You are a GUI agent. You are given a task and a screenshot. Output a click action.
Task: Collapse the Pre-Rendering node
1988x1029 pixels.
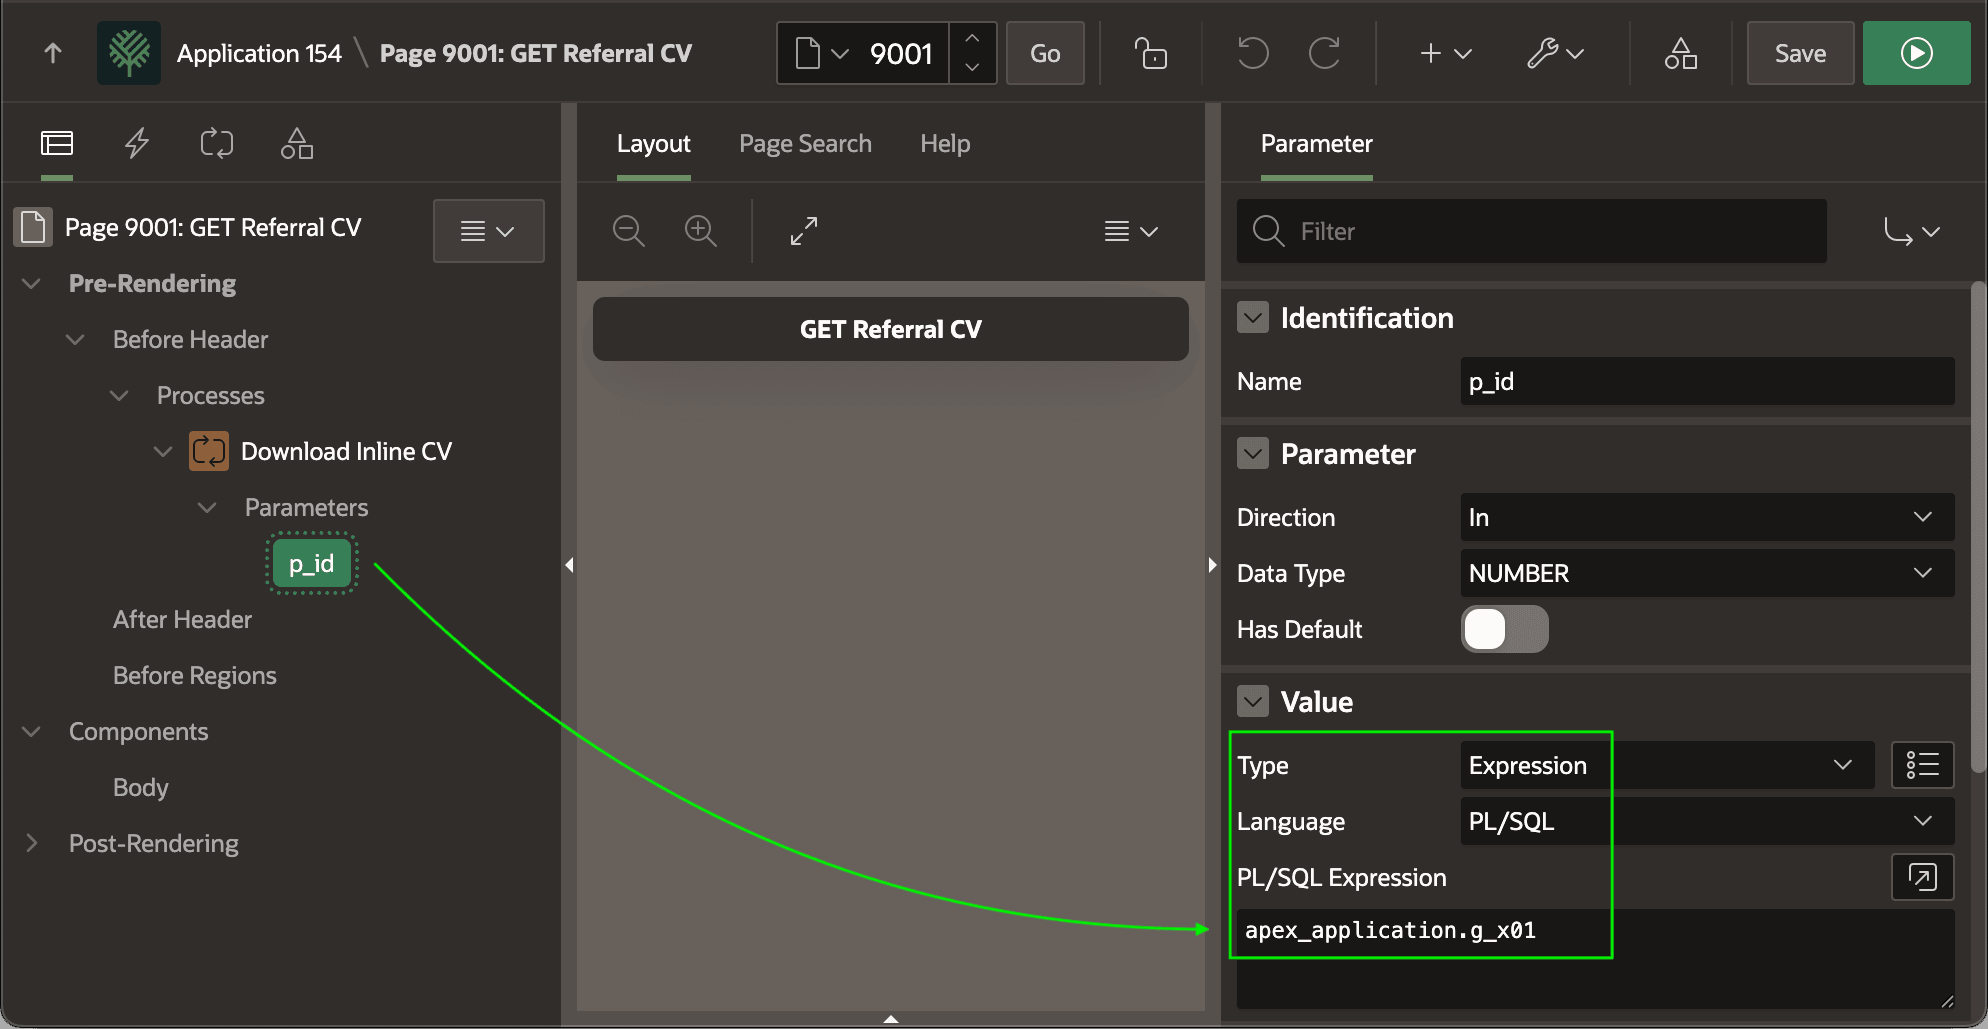[x=31, y=284]
